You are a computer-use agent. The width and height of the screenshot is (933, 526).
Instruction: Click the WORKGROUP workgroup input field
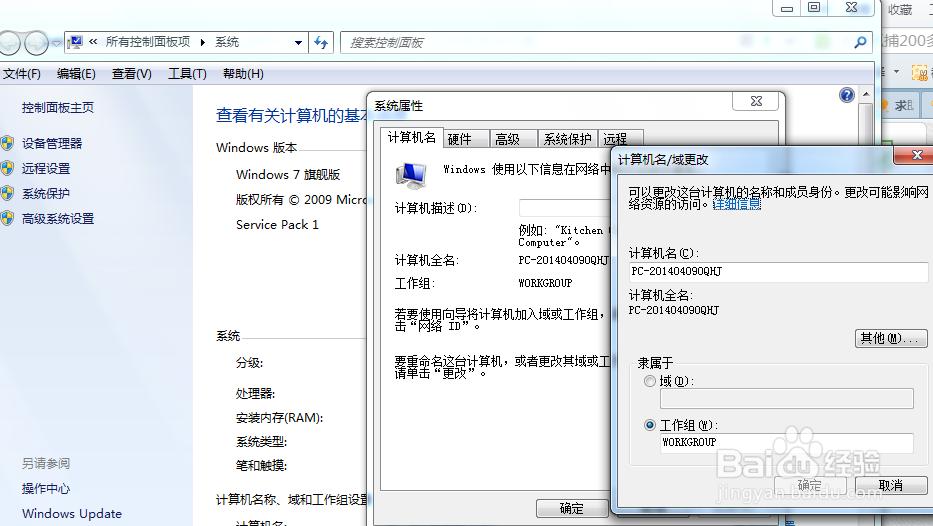[x=787, y=442]
